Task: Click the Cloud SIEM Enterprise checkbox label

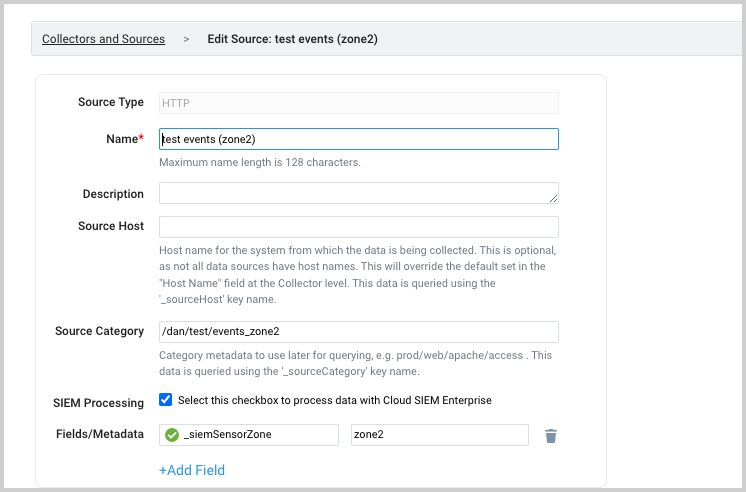Action: (x=334, y=400)
